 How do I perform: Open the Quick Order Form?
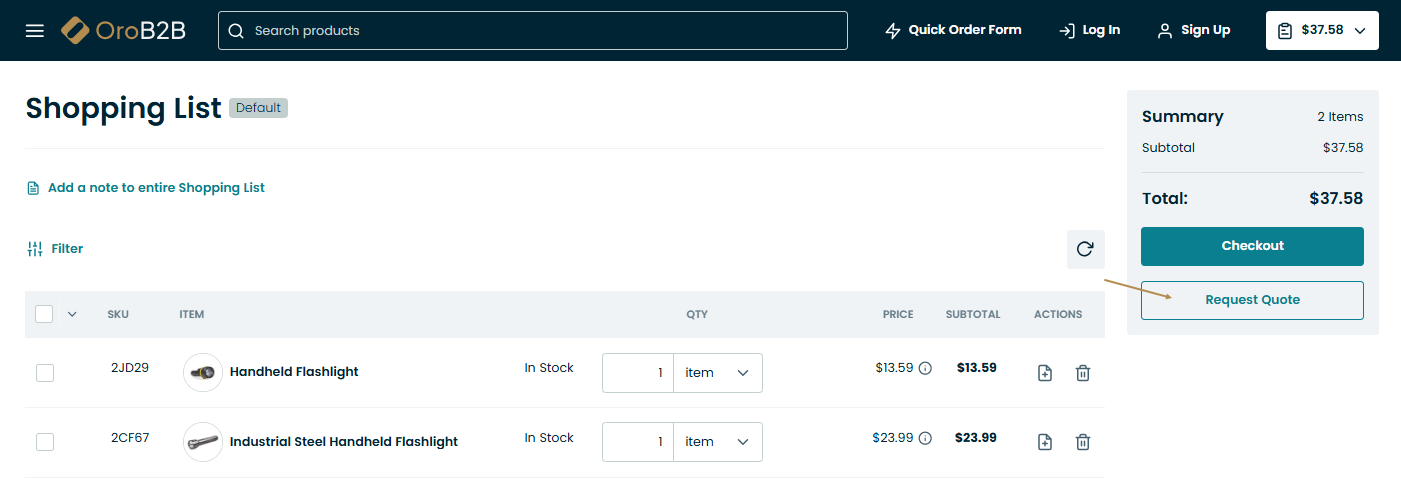click(x=953, y=30)
